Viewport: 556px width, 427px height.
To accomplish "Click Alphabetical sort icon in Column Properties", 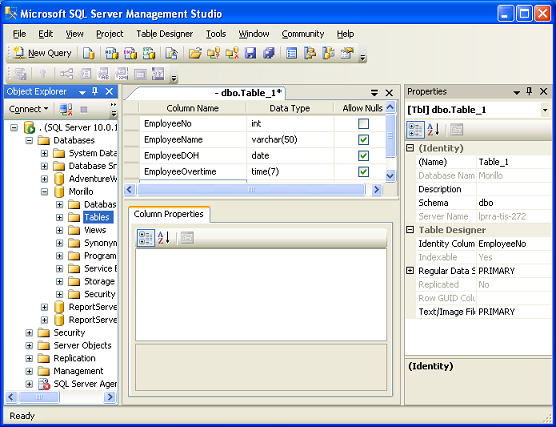I will point(164,238).
